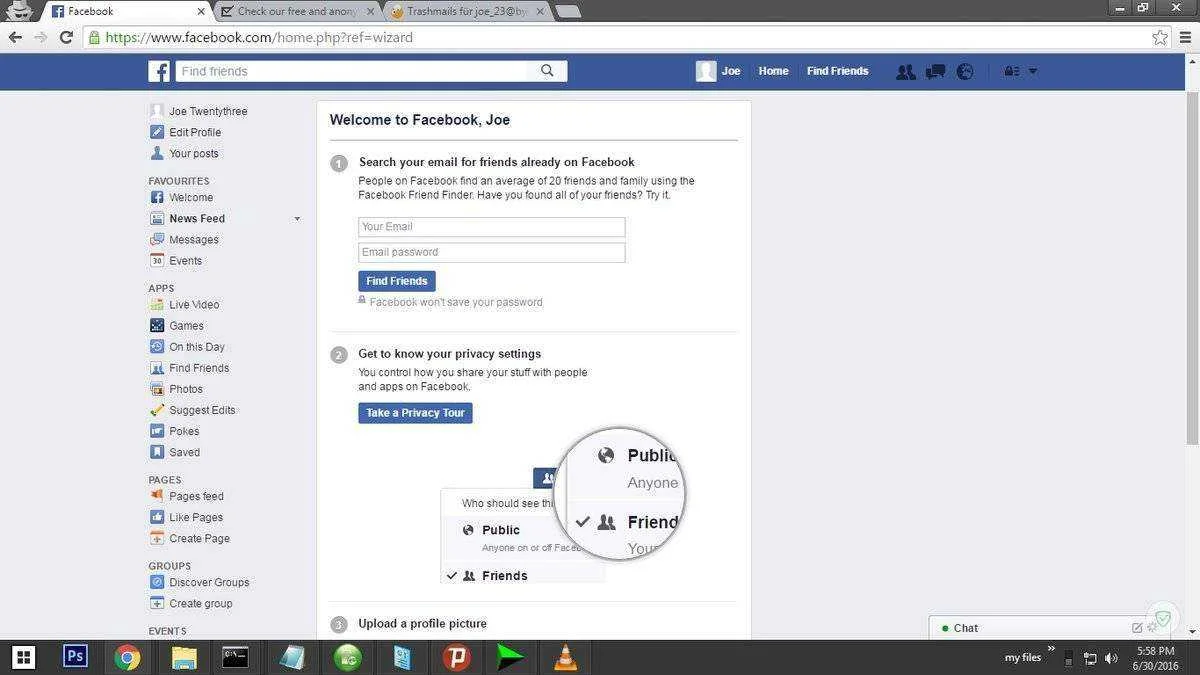Open the Chat bar
Image resolution: width=1200 pixels, height=675 pixels.
point(1030,628)
